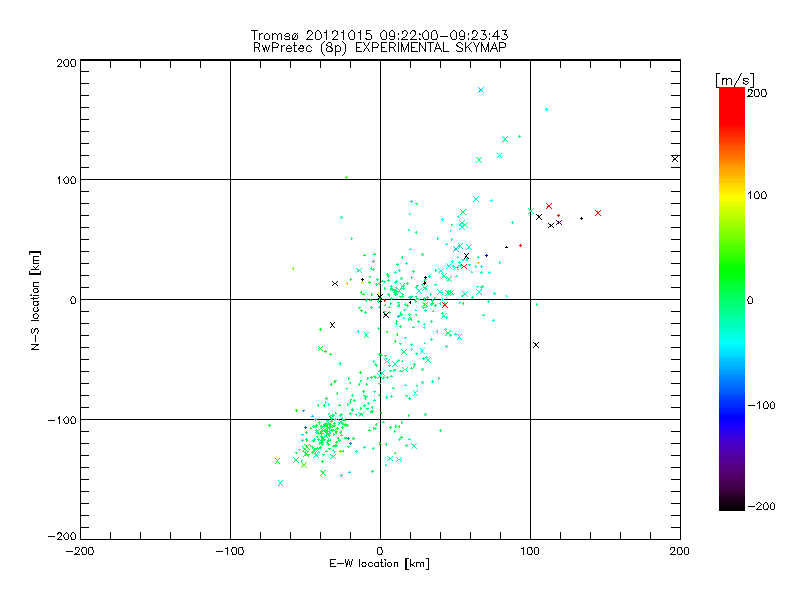
Task: Click the colorbar's '200' label
Action: coord(757,93)
